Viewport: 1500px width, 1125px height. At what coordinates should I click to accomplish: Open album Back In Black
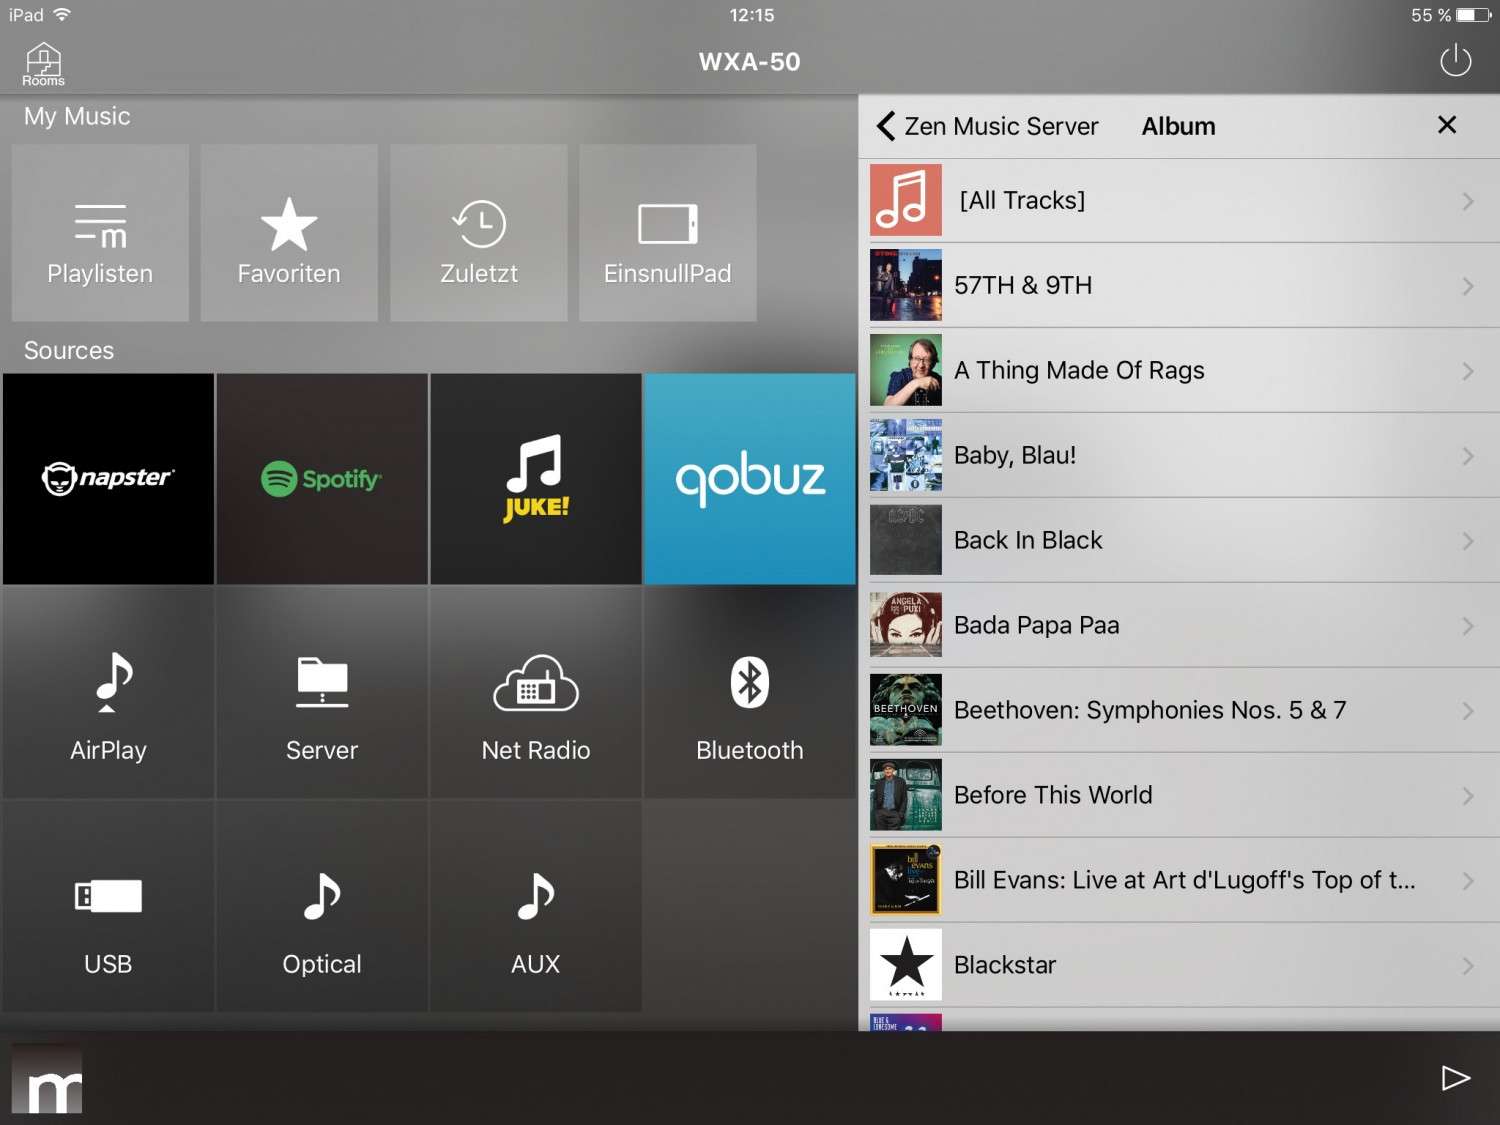point(1179,540)
